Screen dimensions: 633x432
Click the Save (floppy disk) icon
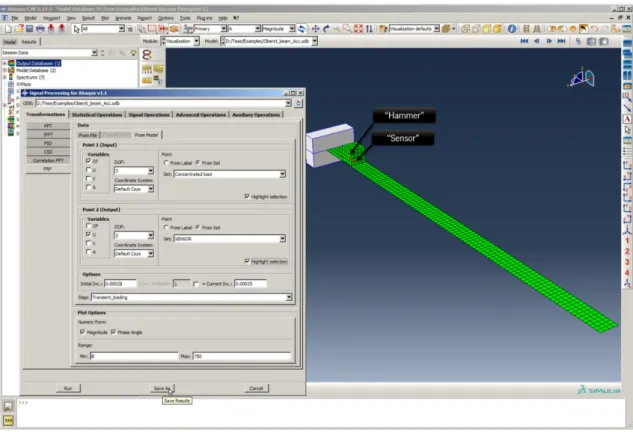tap(29, 29)
